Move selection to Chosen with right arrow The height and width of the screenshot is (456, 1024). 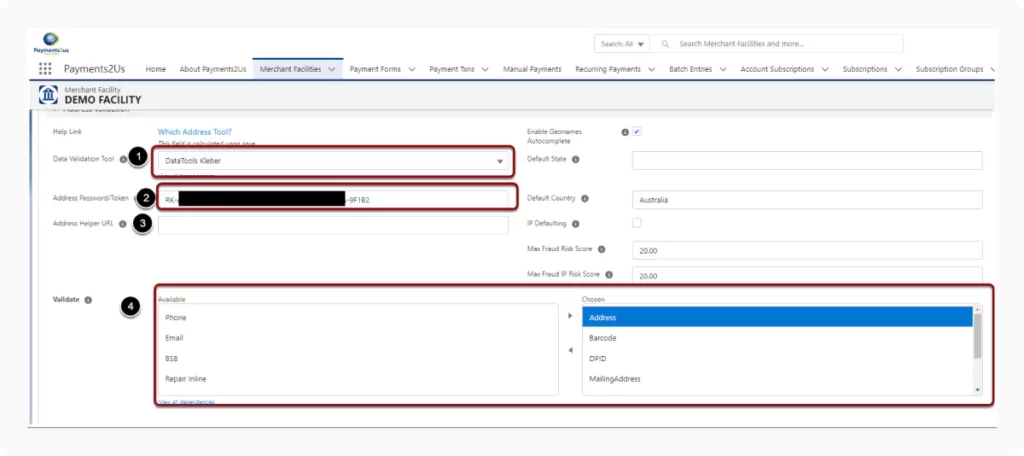pos(570,316)
